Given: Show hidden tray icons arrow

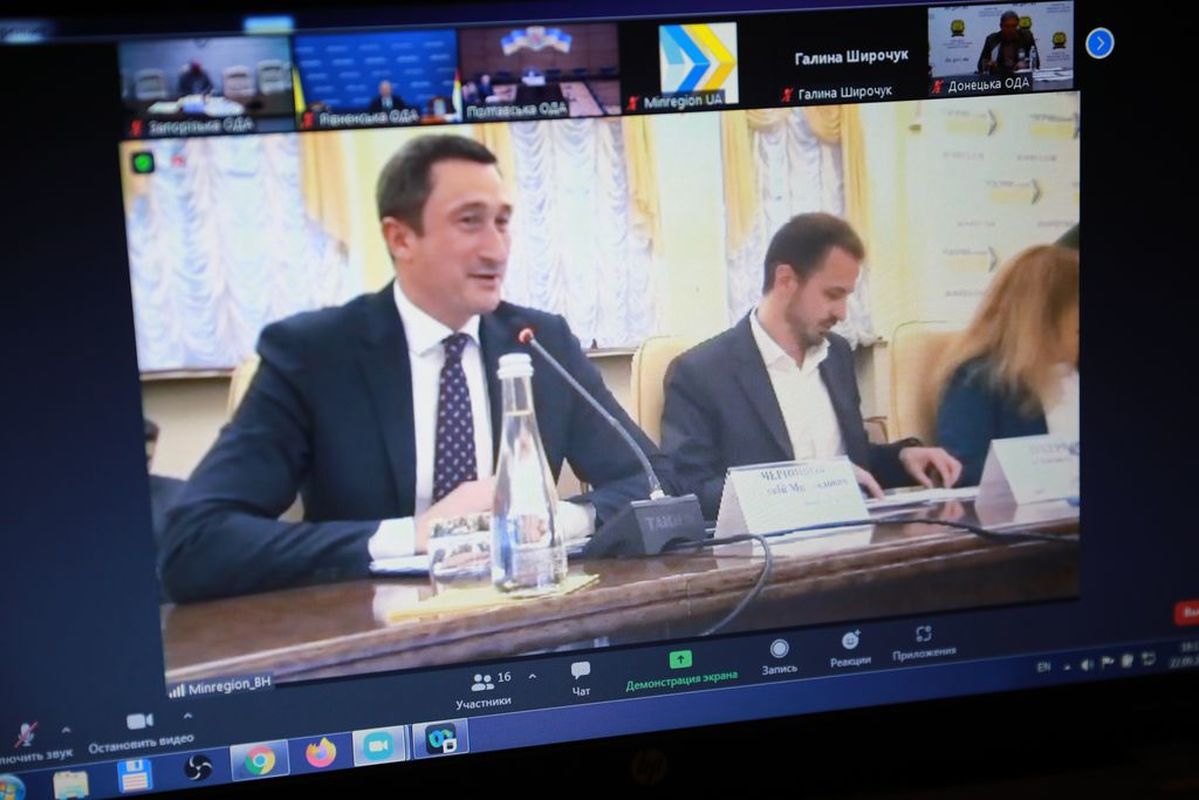Looking at the screenshot, I should click(x=1067, y=667).
